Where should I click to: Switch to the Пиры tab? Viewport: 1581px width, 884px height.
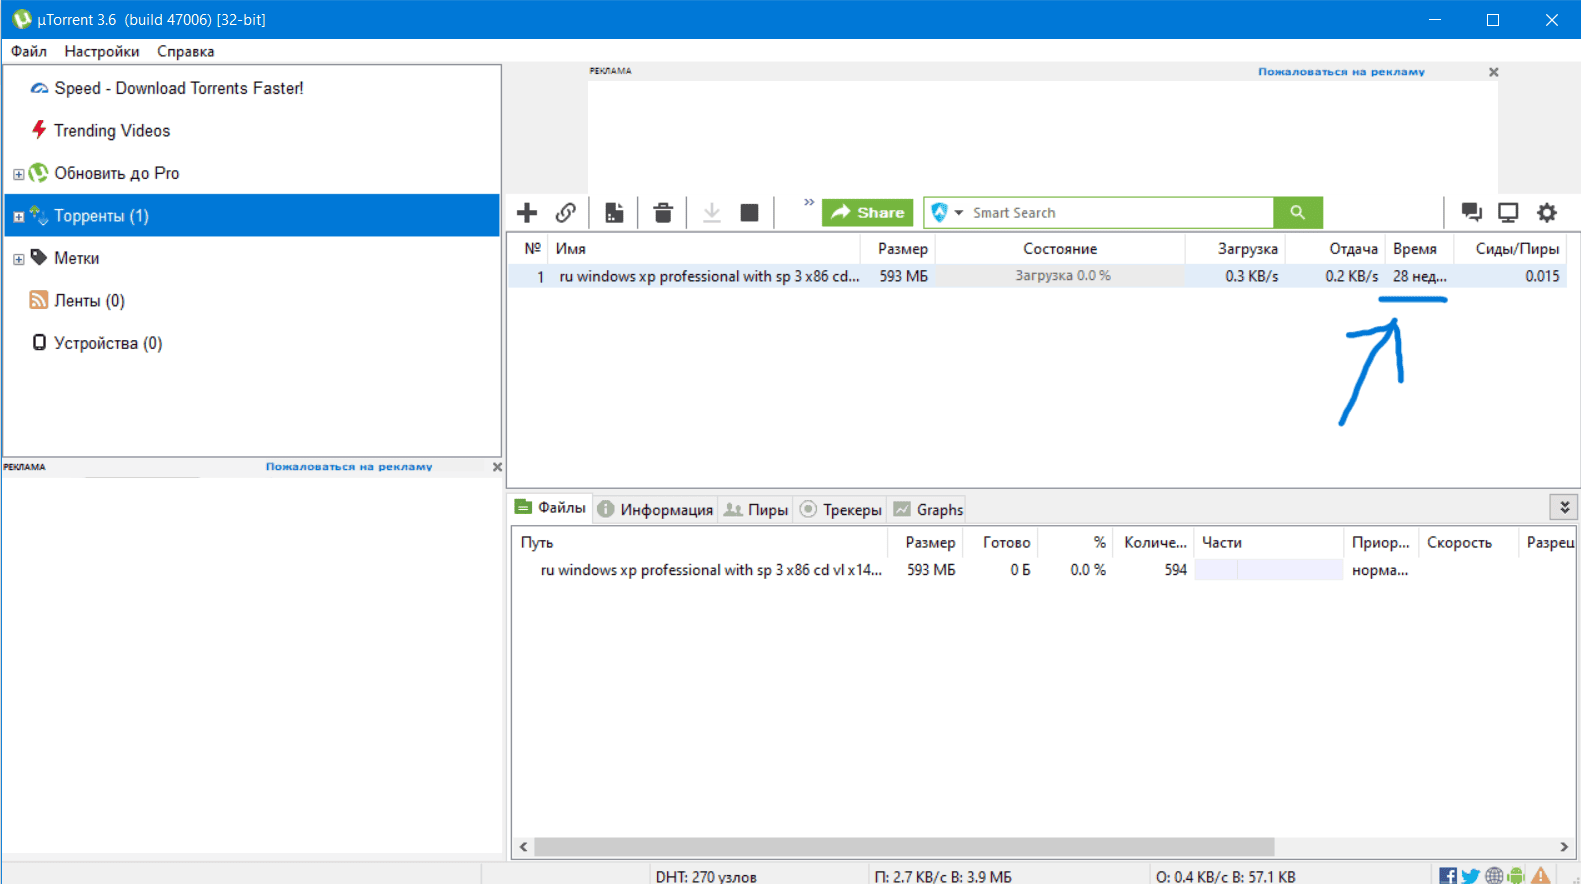[x=756, y=509]
